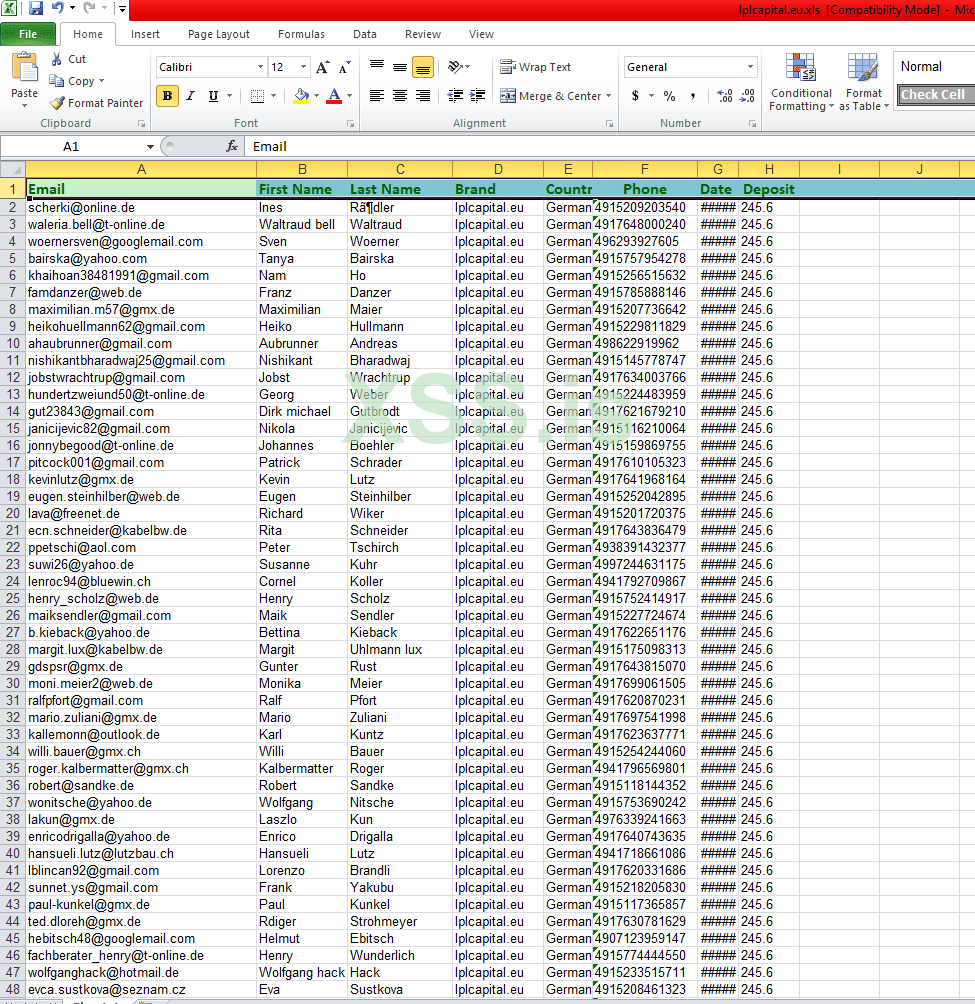
Task: Open the File backstage button
Action: (x=28, y=34)
